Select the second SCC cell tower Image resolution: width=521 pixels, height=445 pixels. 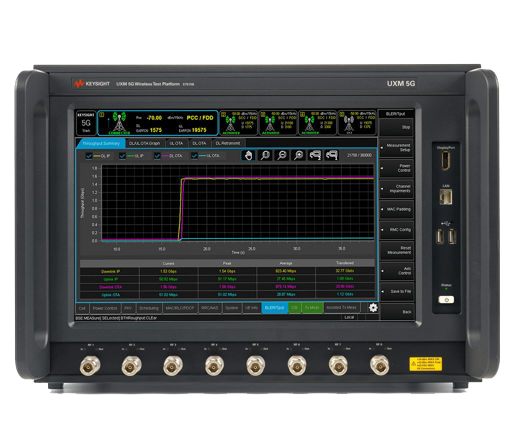click(270, 123)
